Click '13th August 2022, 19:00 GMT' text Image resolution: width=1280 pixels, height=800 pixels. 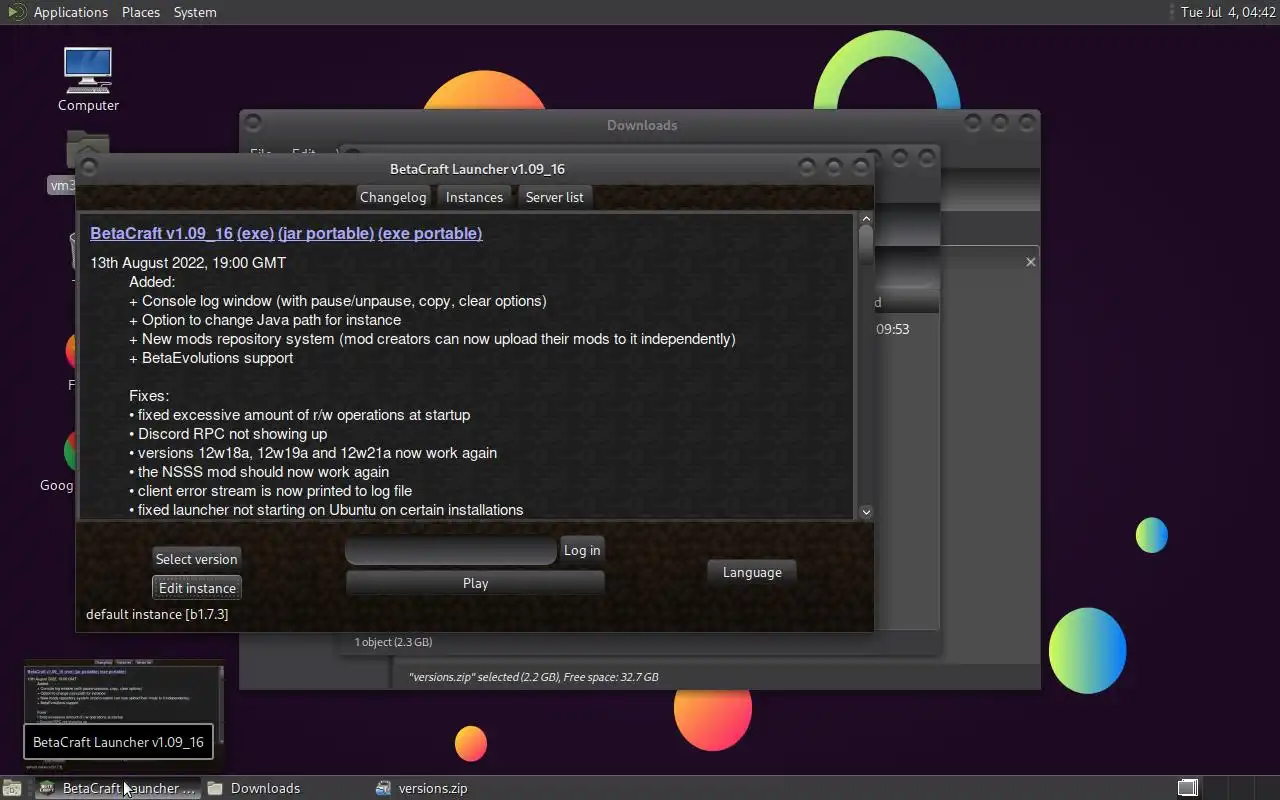tap(188, 263)
